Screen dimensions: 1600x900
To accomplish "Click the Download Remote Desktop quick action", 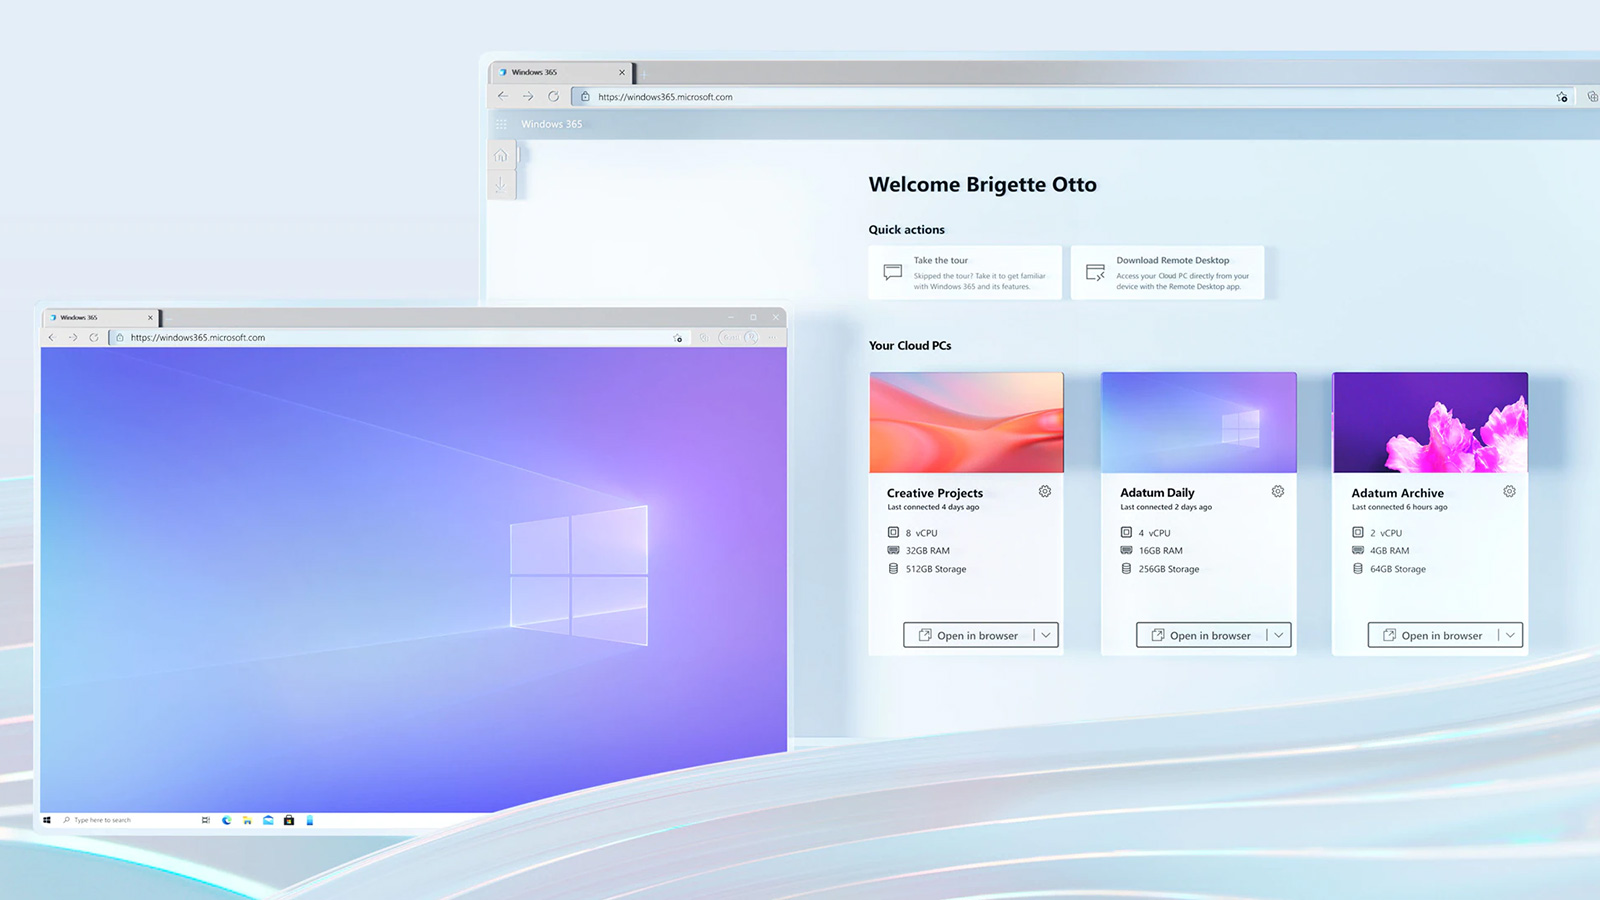I will pos(1167,272).
